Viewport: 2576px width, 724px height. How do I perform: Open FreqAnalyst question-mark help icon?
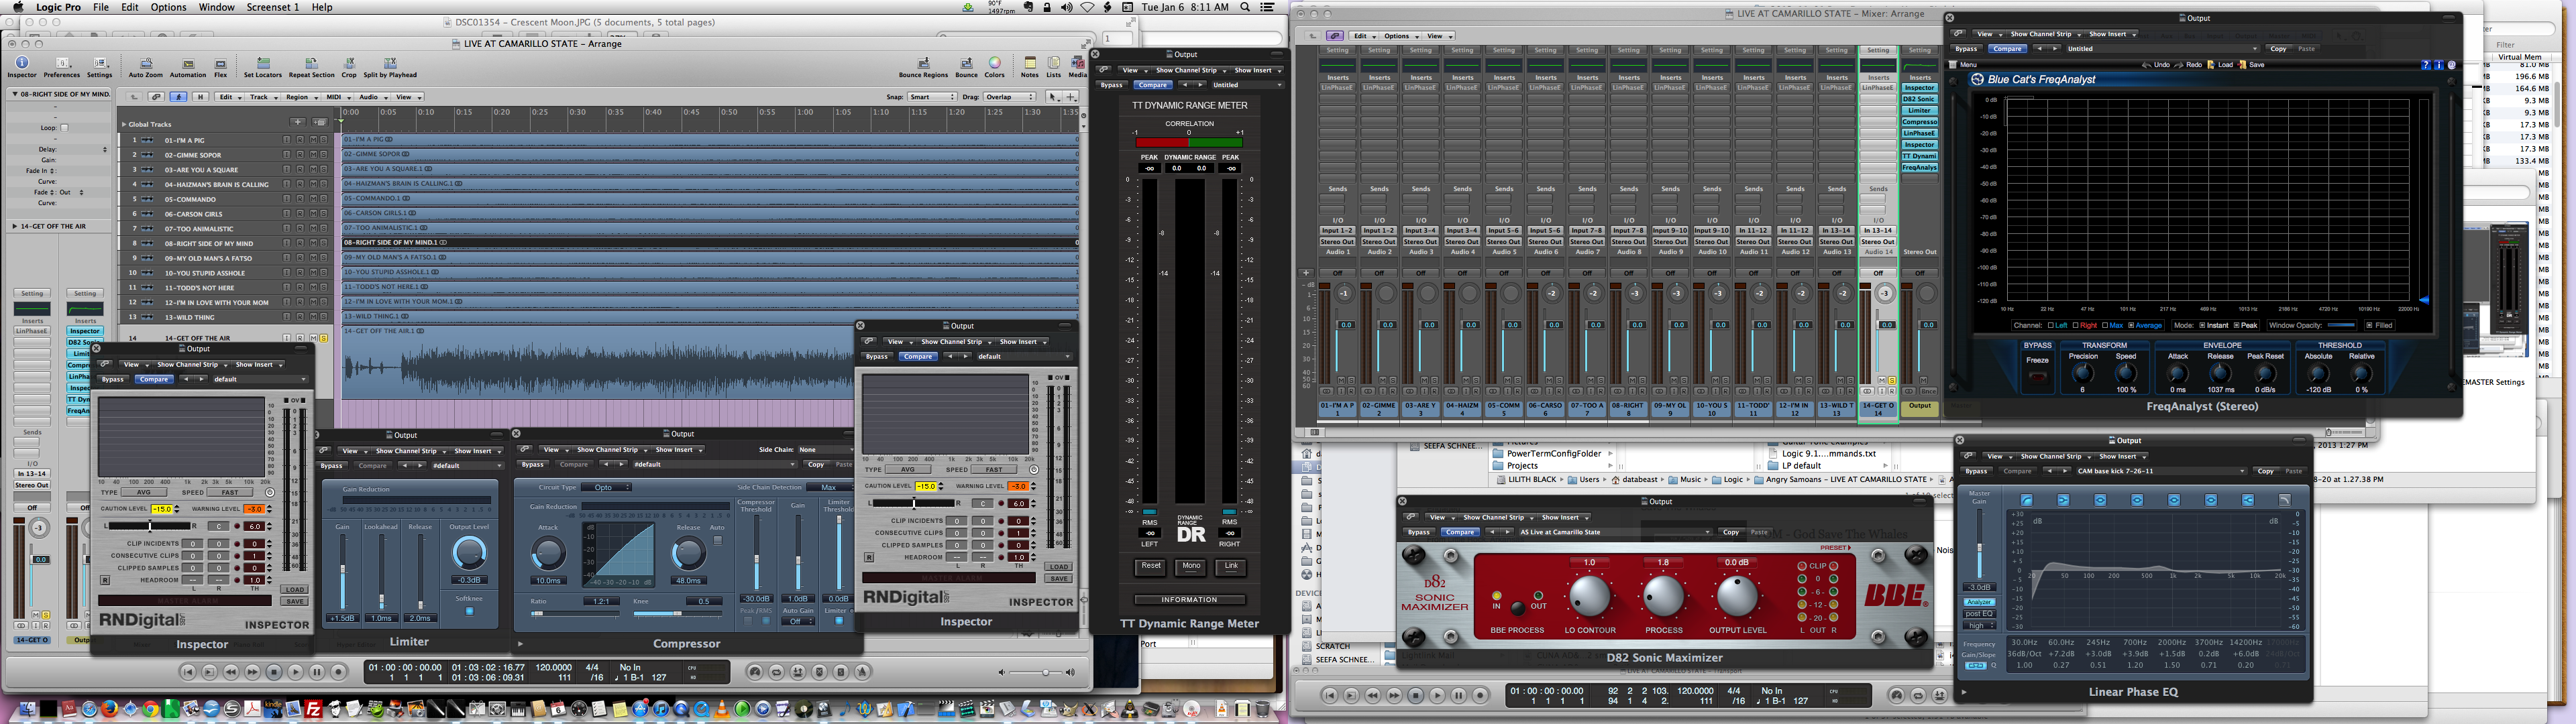point(2425,65)
